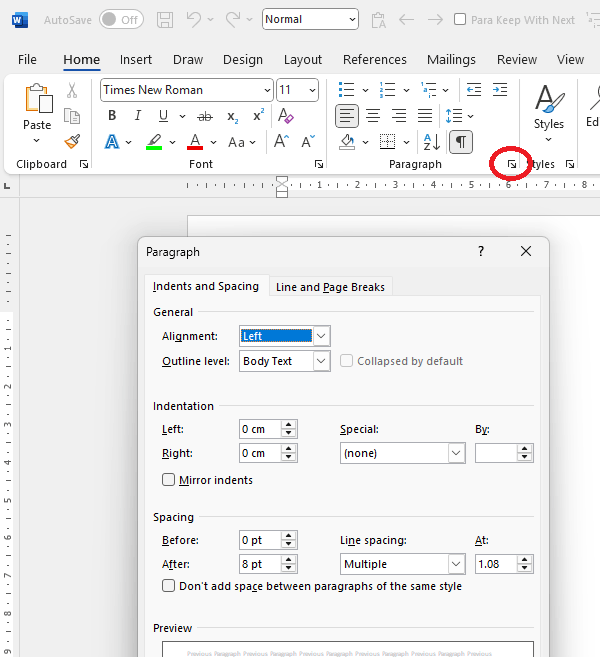Click Align Left button in ribbon

coord(347,116)
